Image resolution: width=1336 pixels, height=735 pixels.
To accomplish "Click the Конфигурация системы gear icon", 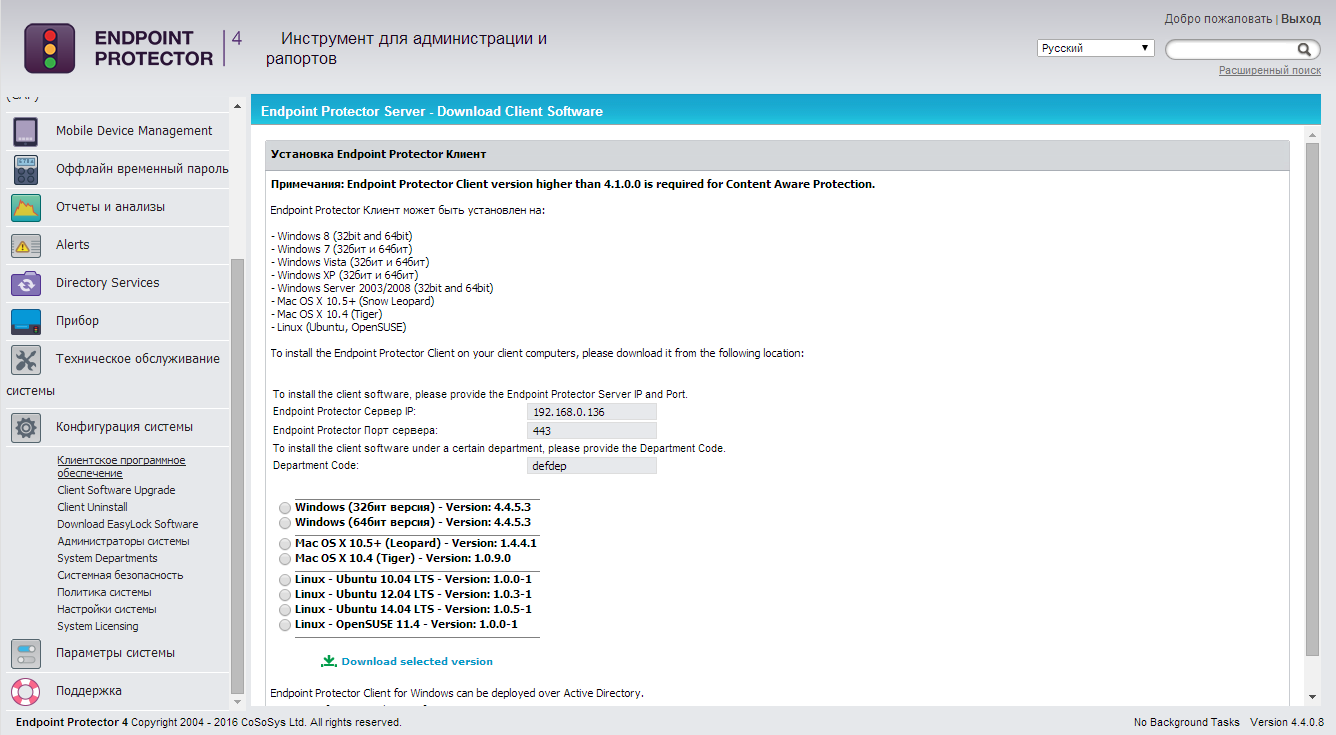I will click(x=26, y=427).
